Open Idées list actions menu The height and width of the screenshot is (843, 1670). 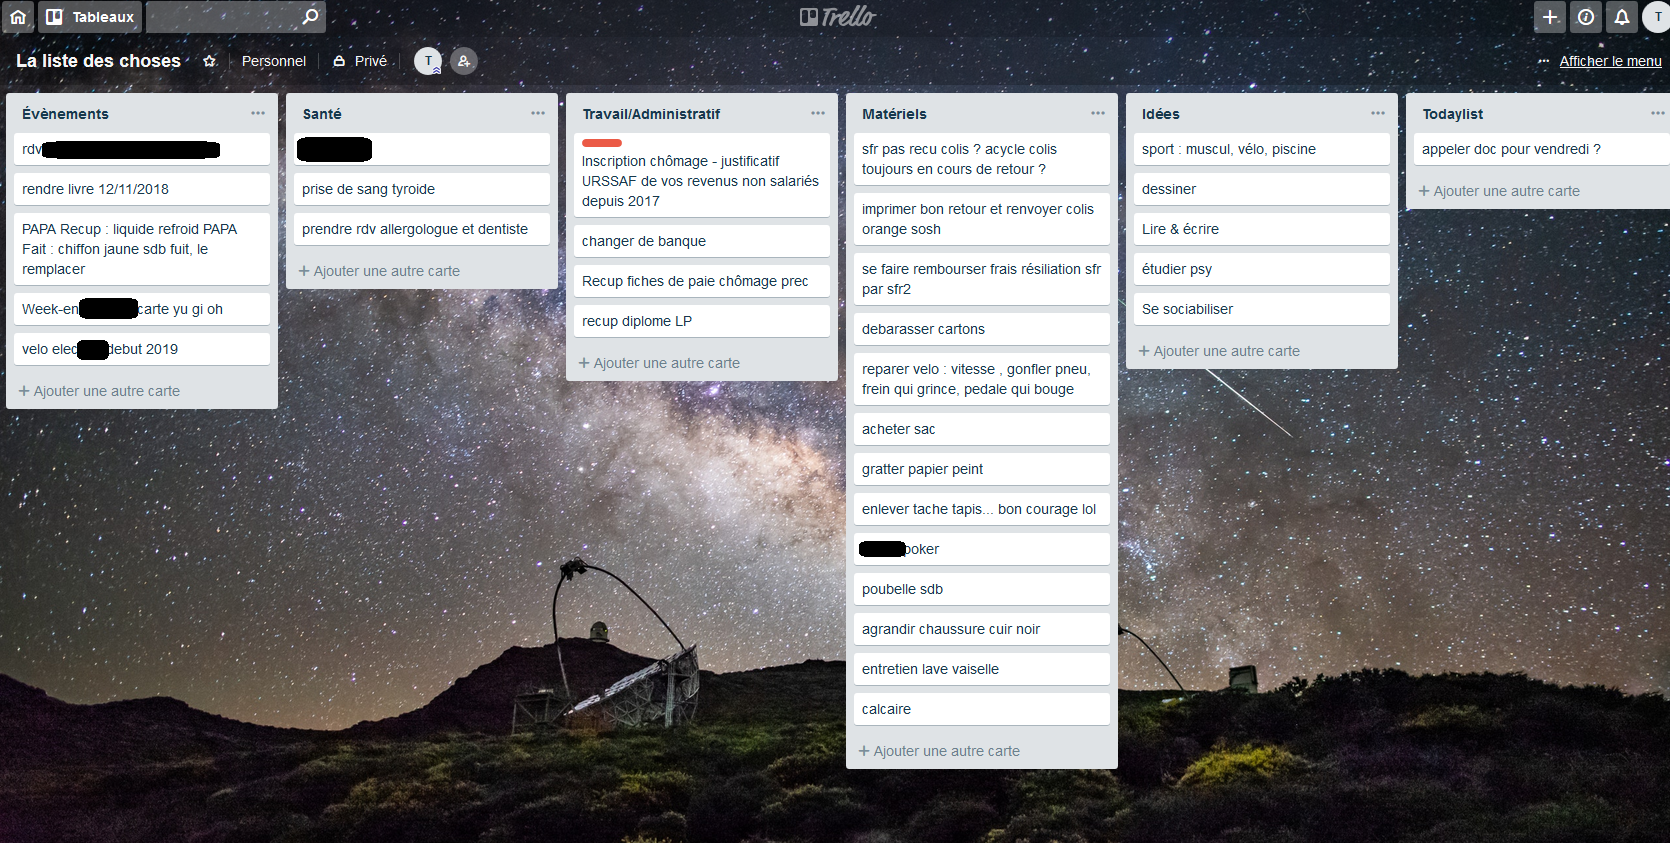click(1378, 113)
